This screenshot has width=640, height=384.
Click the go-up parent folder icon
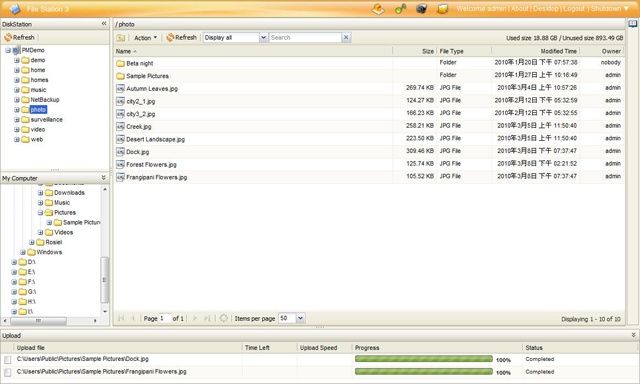pyautogui.click(x=120, y=38)
